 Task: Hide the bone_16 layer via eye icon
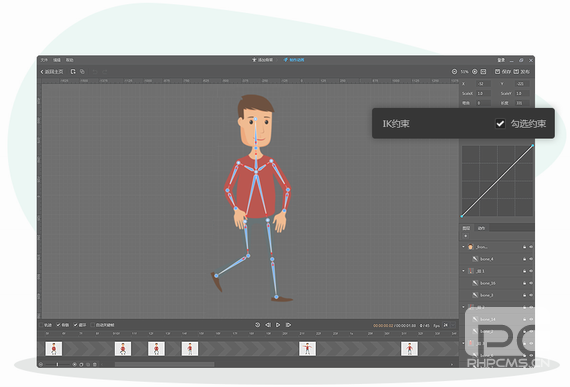point(531,283)
